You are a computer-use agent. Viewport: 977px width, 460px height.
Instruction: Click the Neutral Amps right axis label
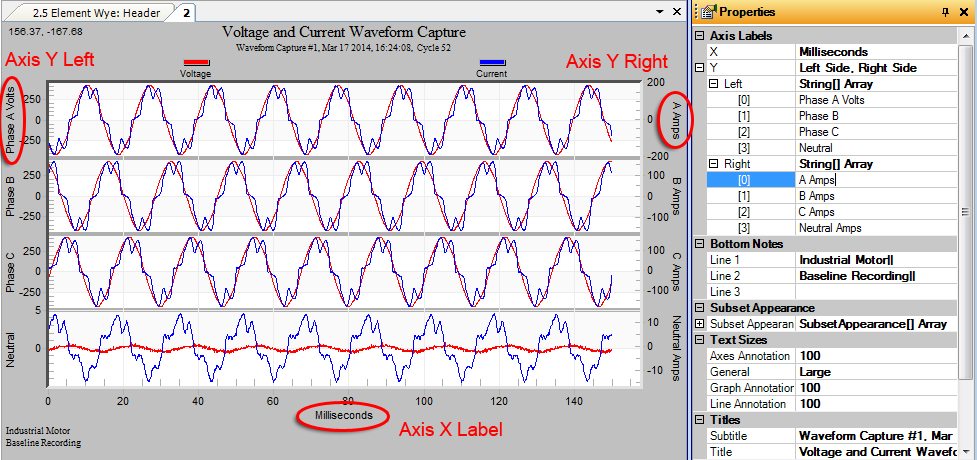[x=676, y=349]
